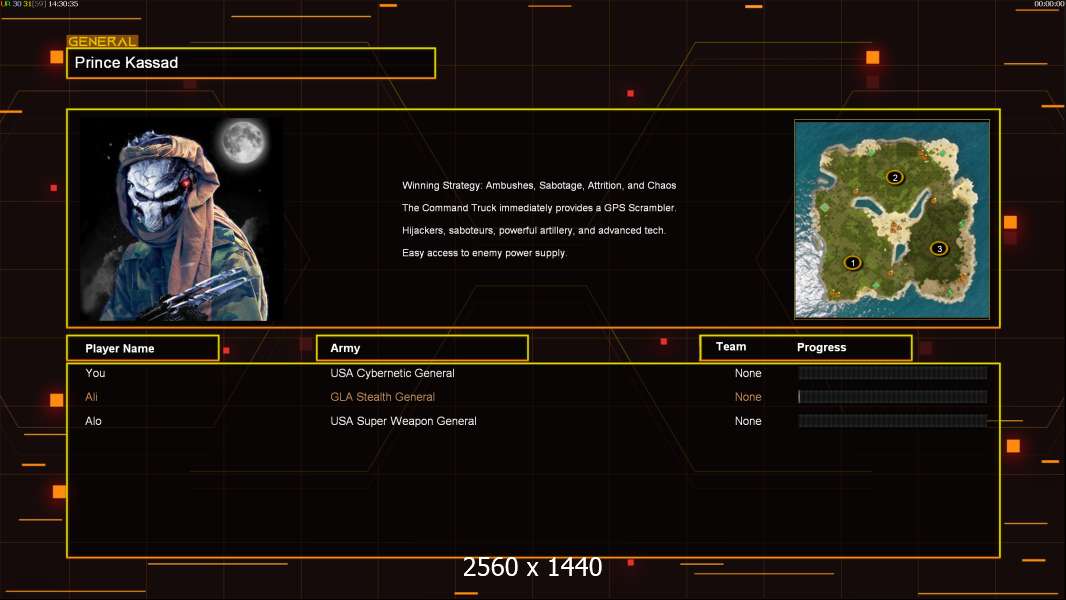The height and width of the screenshot is (600, 1066).
Task: Click USA Cybernetic General army entry
Action: [392, 373]
